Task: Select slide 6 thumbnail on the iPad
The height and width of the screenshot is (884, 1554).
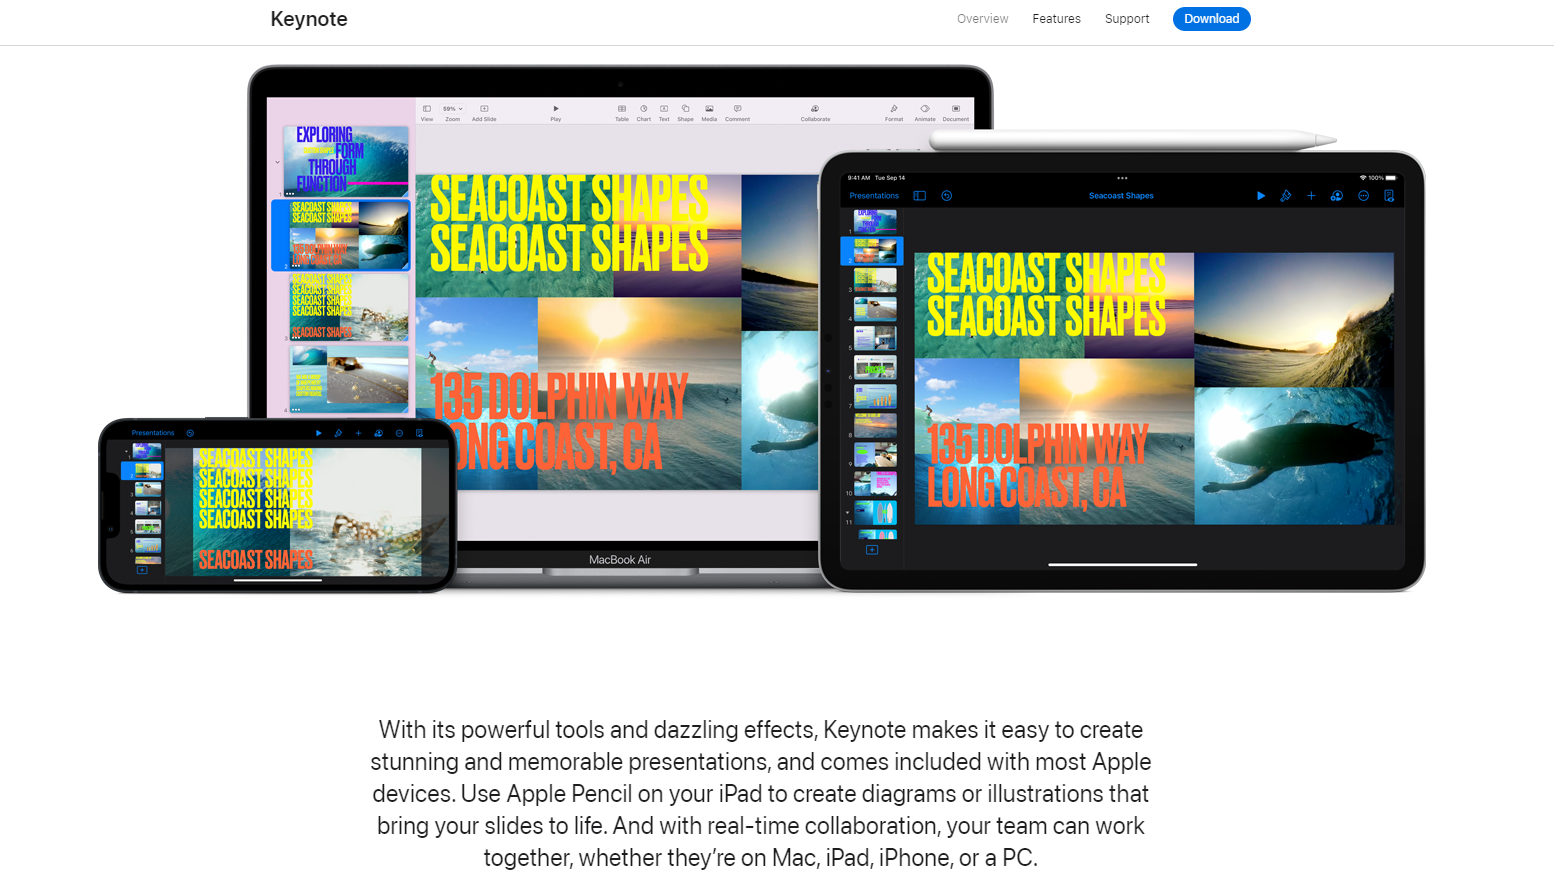Action: (875, 366)
